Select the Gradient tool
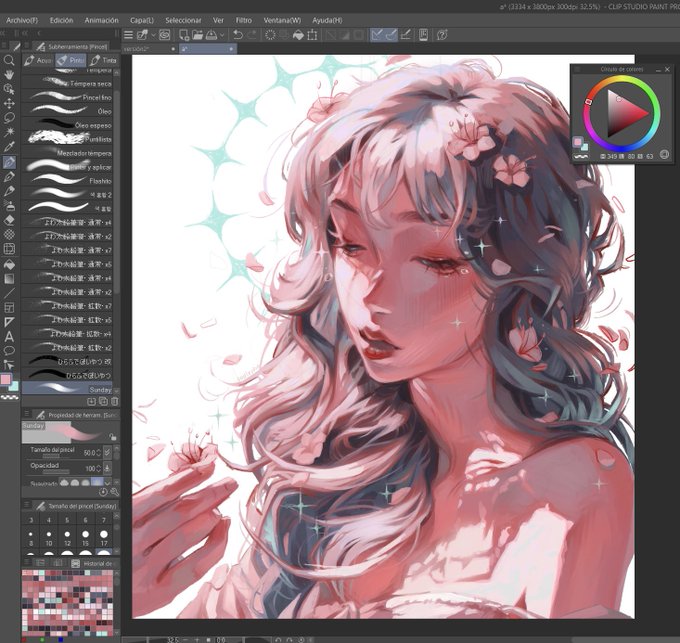 (x=9, y=278)
